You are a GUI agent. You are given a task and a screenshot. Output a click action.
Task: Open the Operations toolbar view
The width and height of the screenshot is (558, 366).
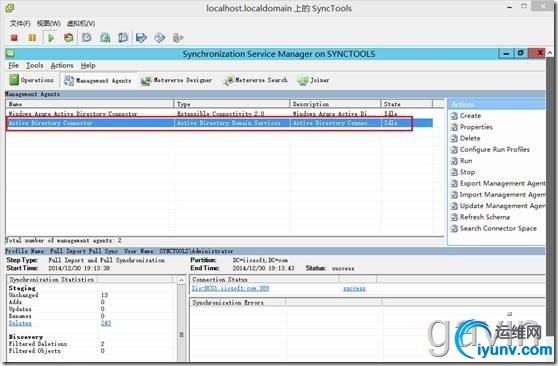tap(31, 80)
